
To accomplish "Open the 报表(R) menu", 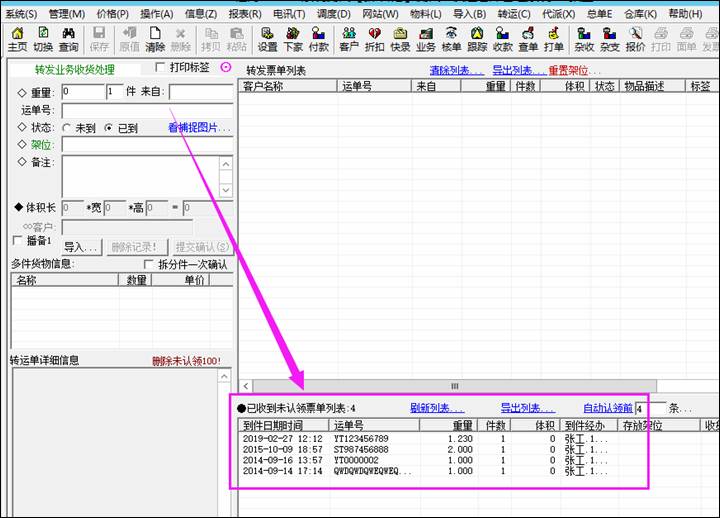I will tap(245, 14).
